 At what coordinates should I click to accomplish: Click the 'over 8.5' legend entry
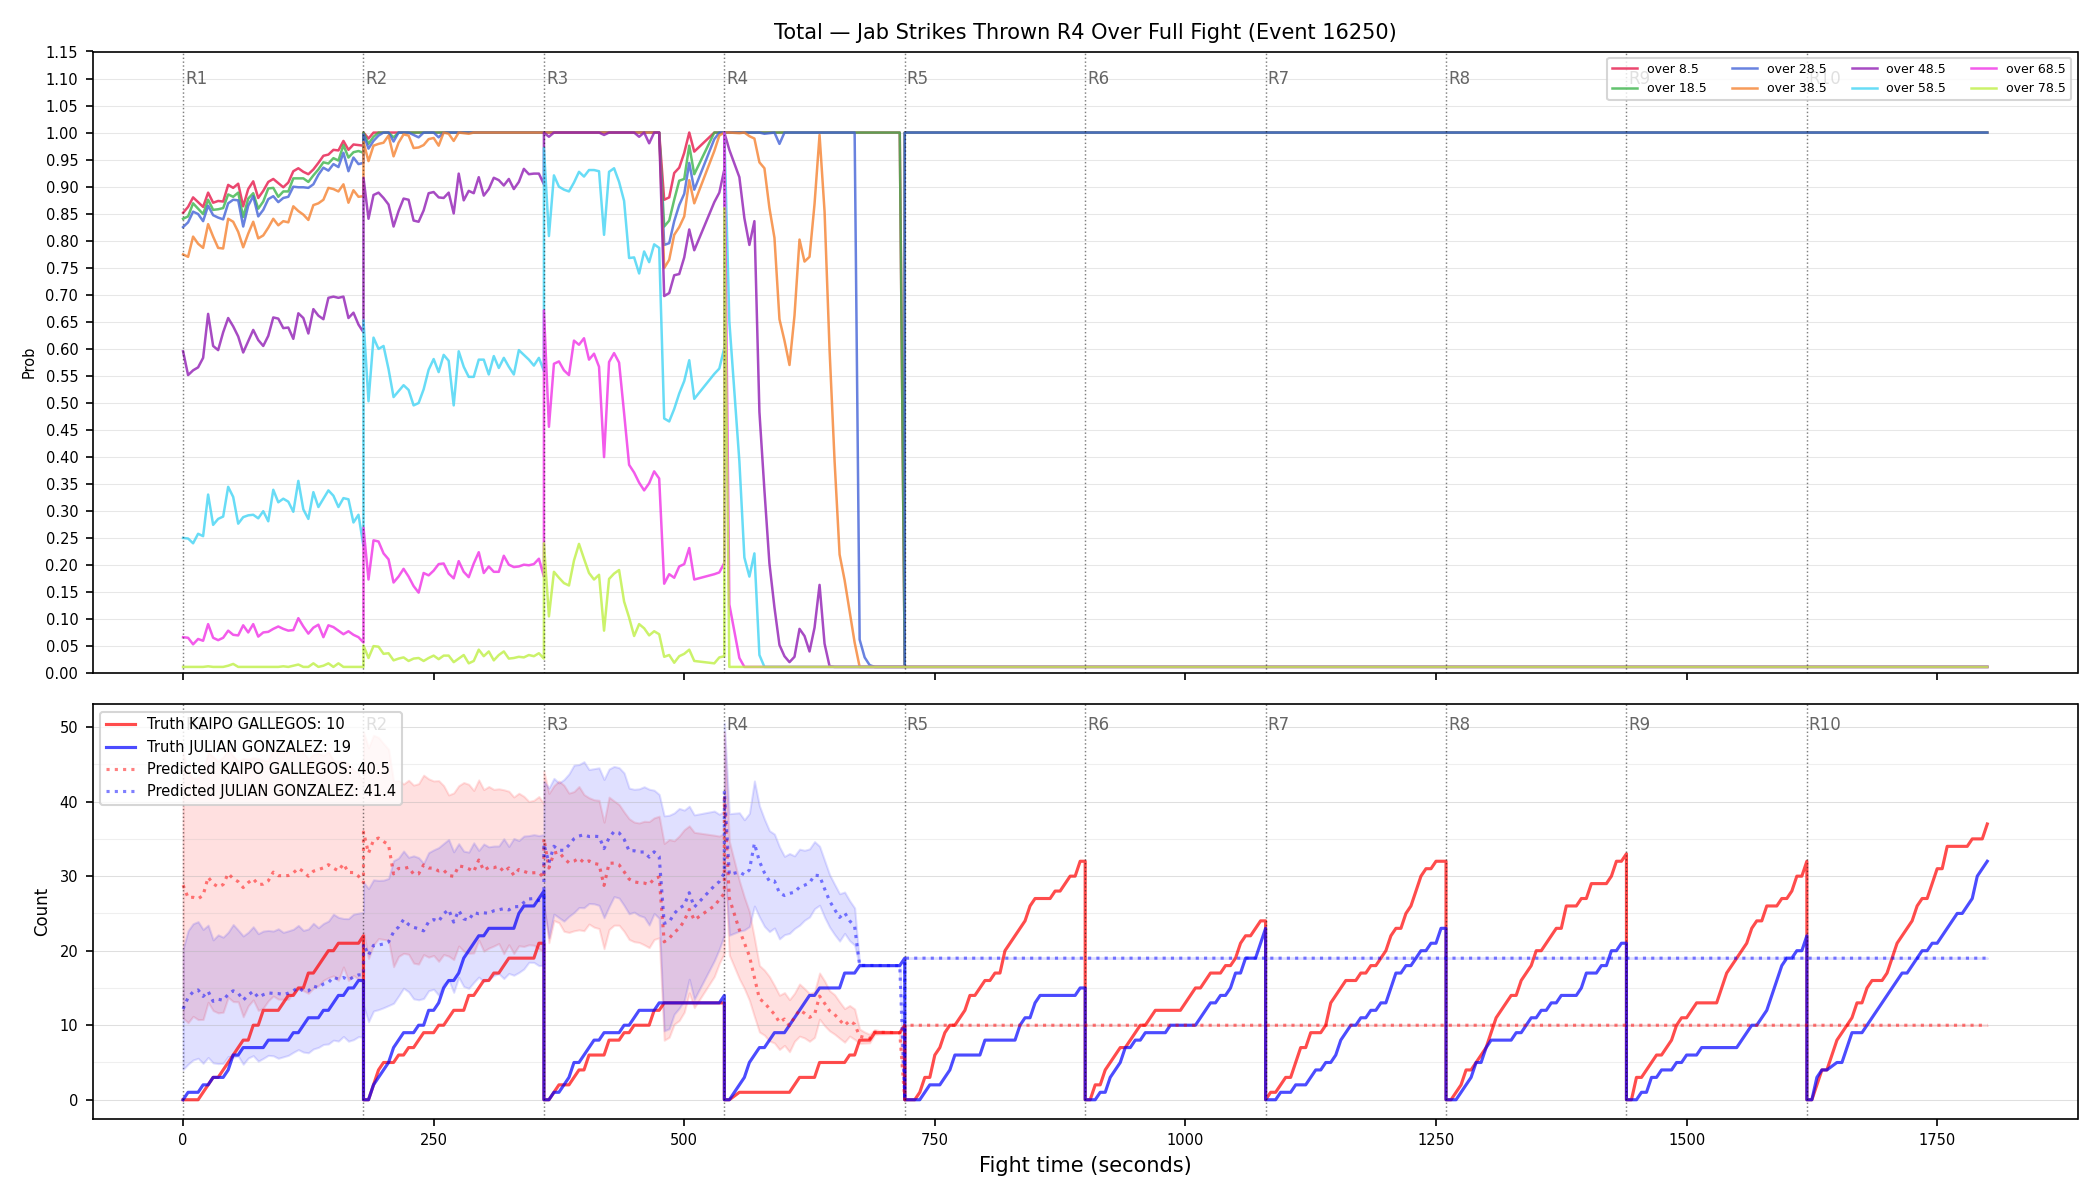(1655, 69)
